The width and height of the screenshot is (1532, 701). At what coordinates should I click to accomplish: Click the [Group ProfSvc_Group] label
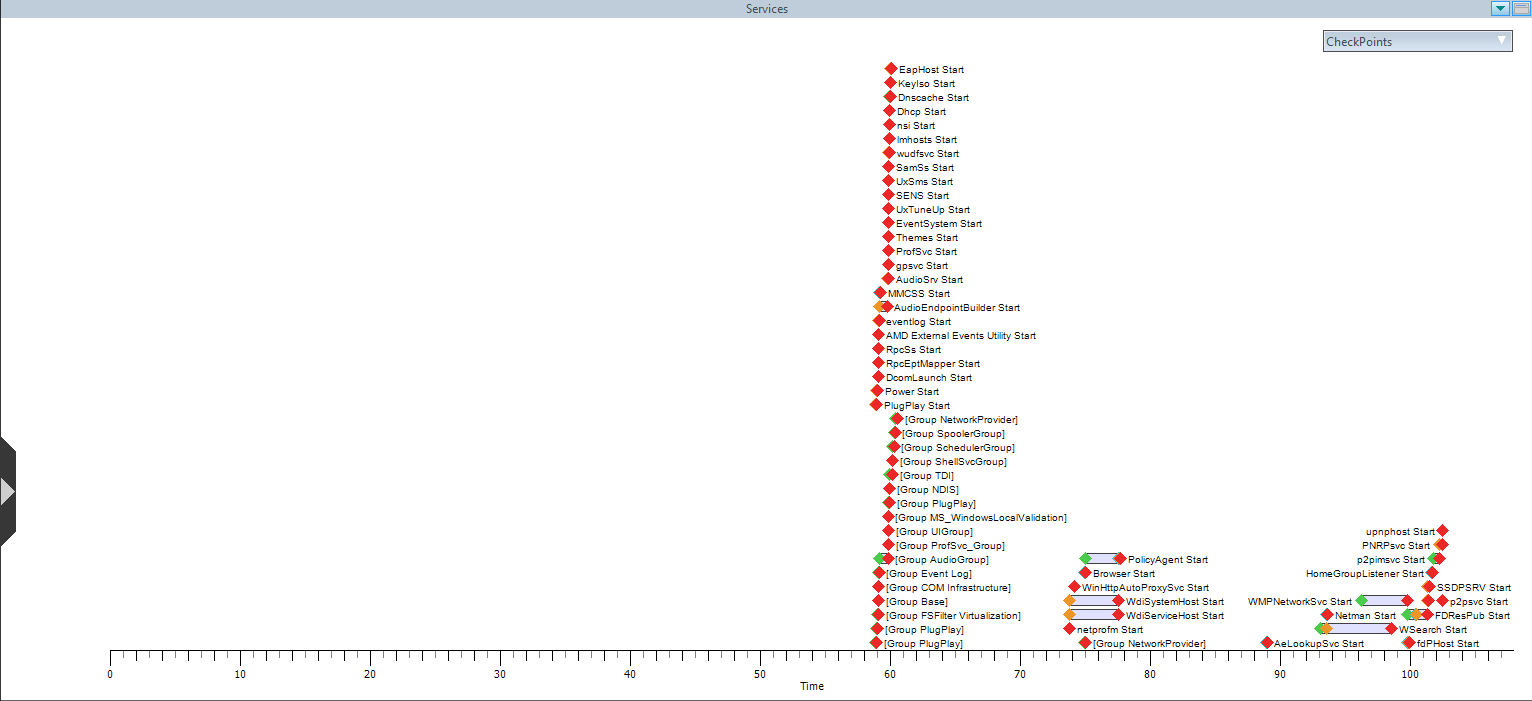[950, 546]
